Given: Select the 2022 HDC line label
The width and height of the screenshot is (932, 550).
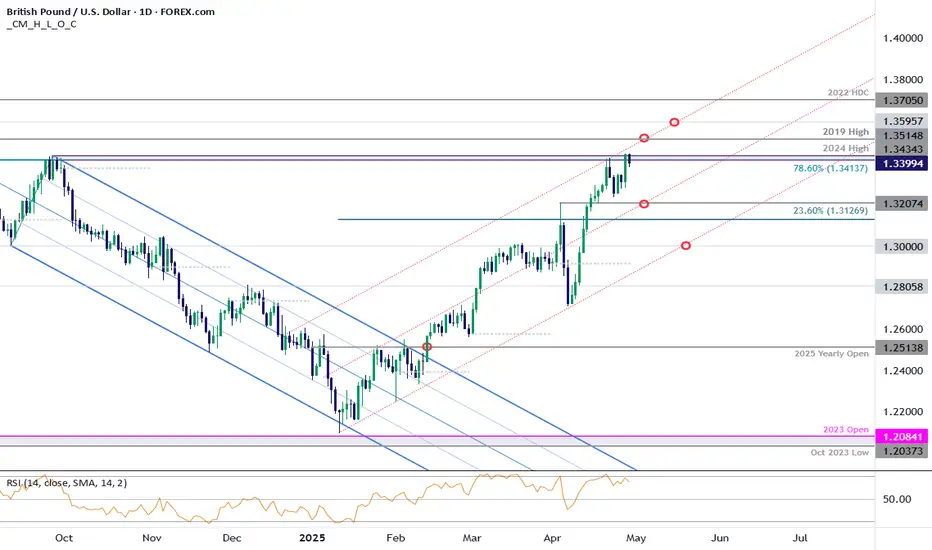Looking at the screenshot, I should pos(848,93).
